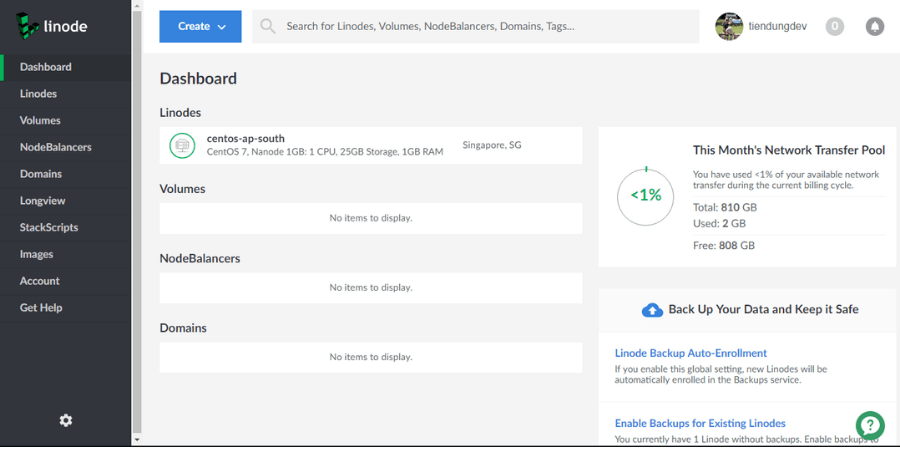The width and height of the screenshot is (900, 450).
Task: Select Longview in the sidebar
Action: [x=65, y=201]
